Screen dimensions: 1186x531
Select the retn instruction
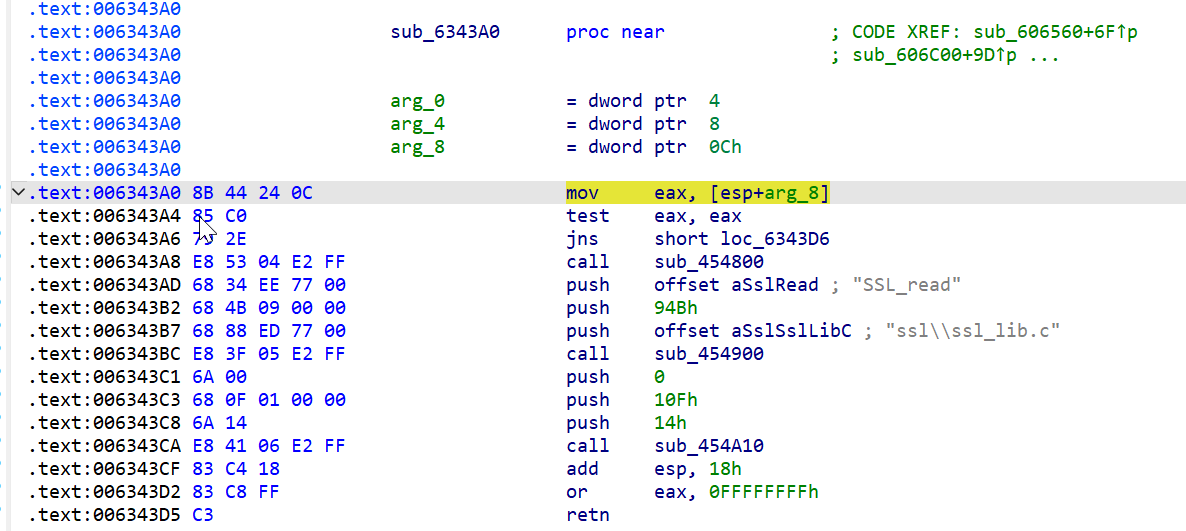(x=587, y=515)
